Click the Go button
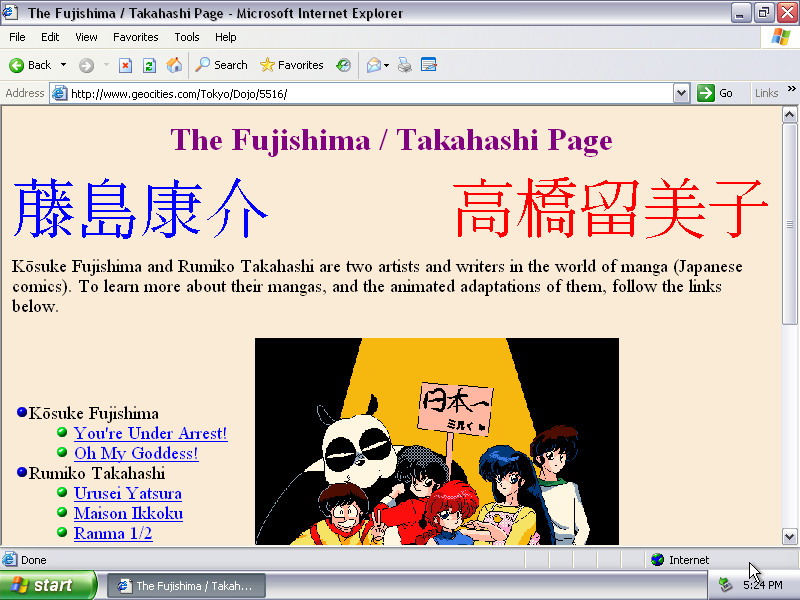Viewport: 800px width, 600px height. [715, 93]
